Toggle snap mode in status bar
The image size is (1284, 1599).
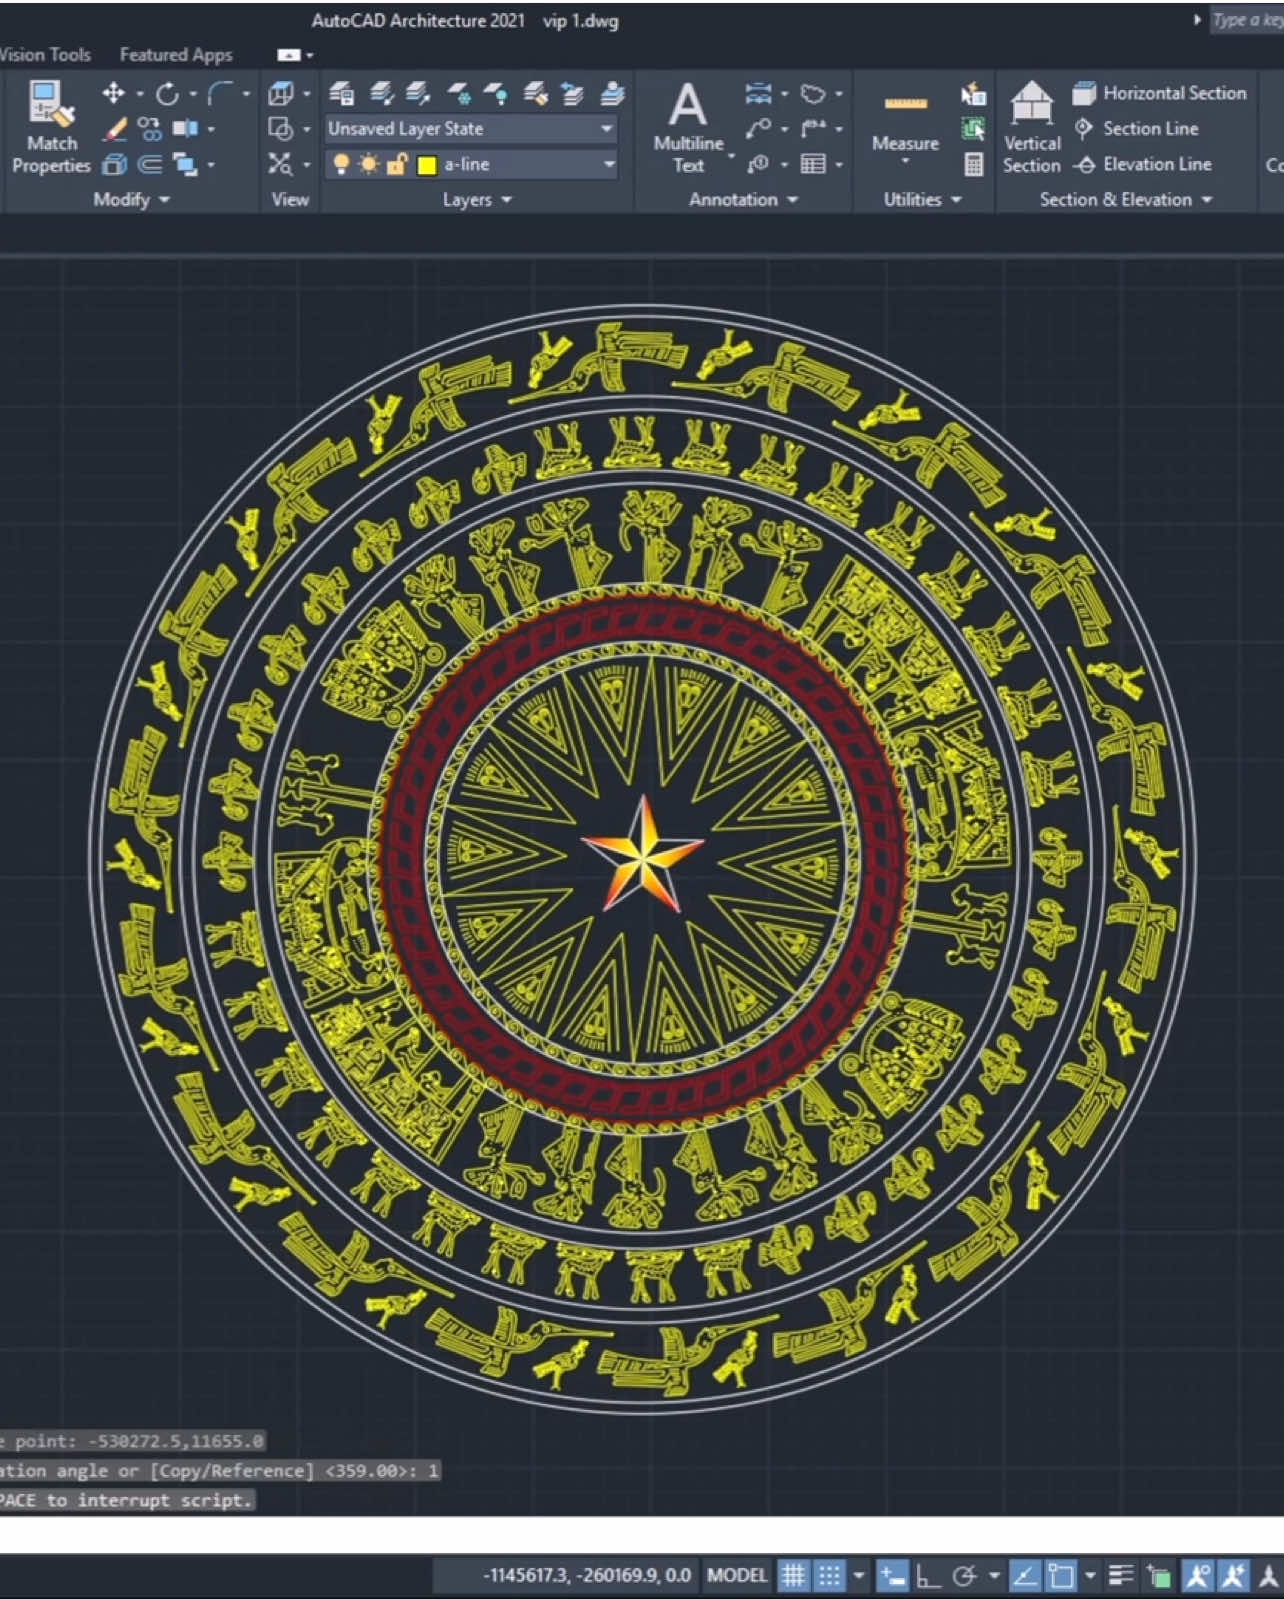[x=829, y=1577]
